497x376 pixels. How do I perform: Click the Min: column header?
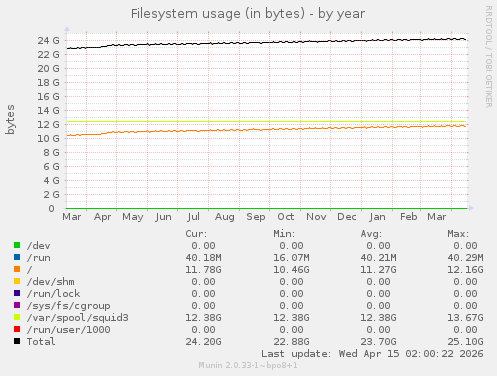tap(284, 234)
